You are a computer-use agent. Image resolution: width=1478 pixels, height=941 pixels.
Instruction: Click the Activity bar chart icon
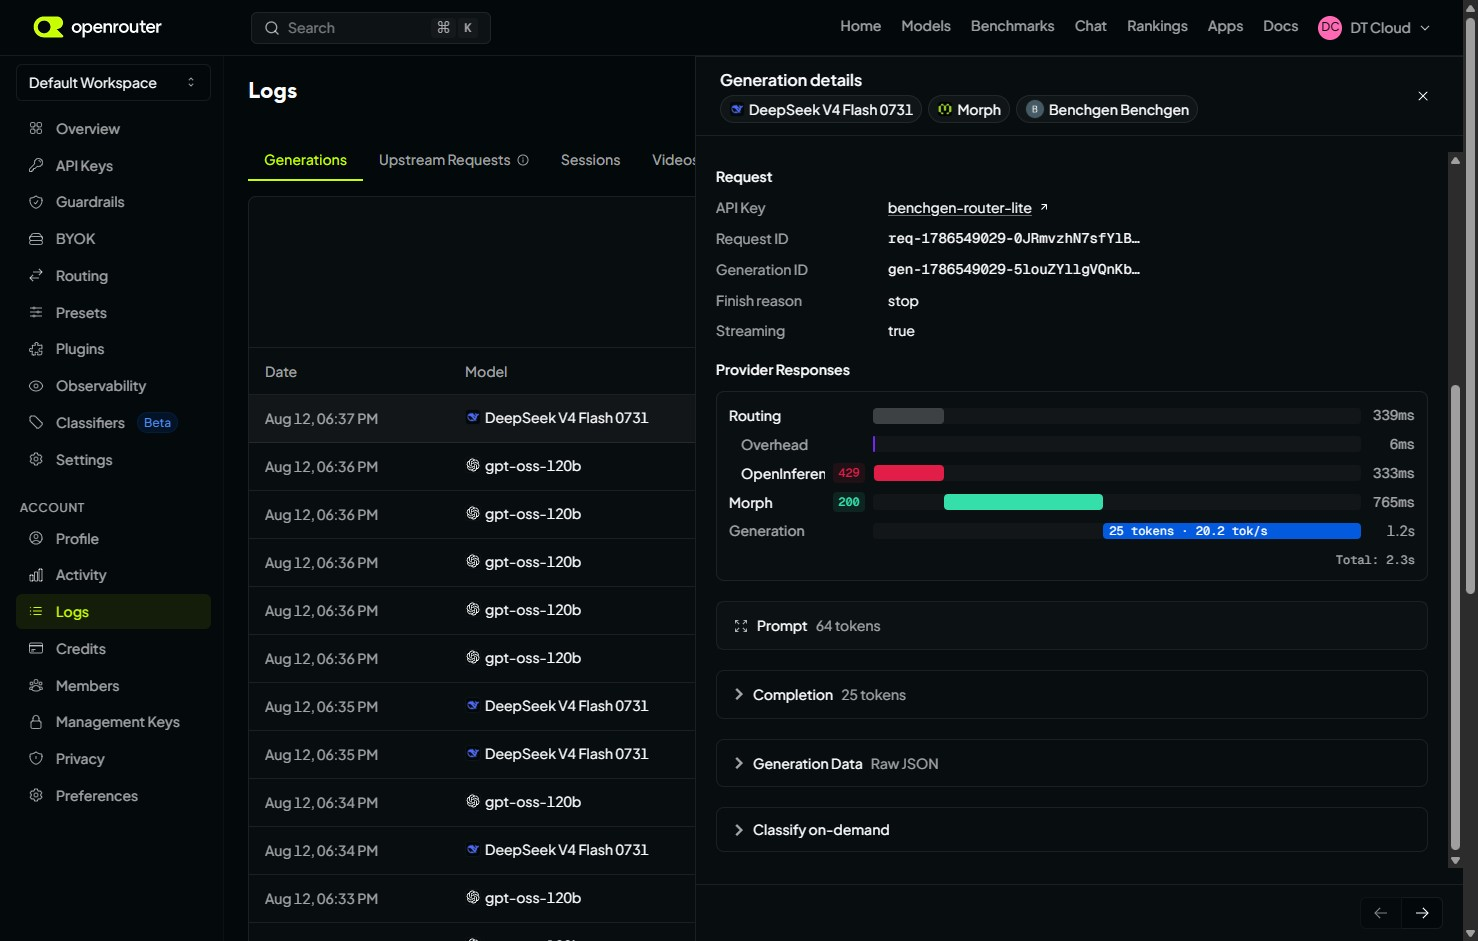36,575
